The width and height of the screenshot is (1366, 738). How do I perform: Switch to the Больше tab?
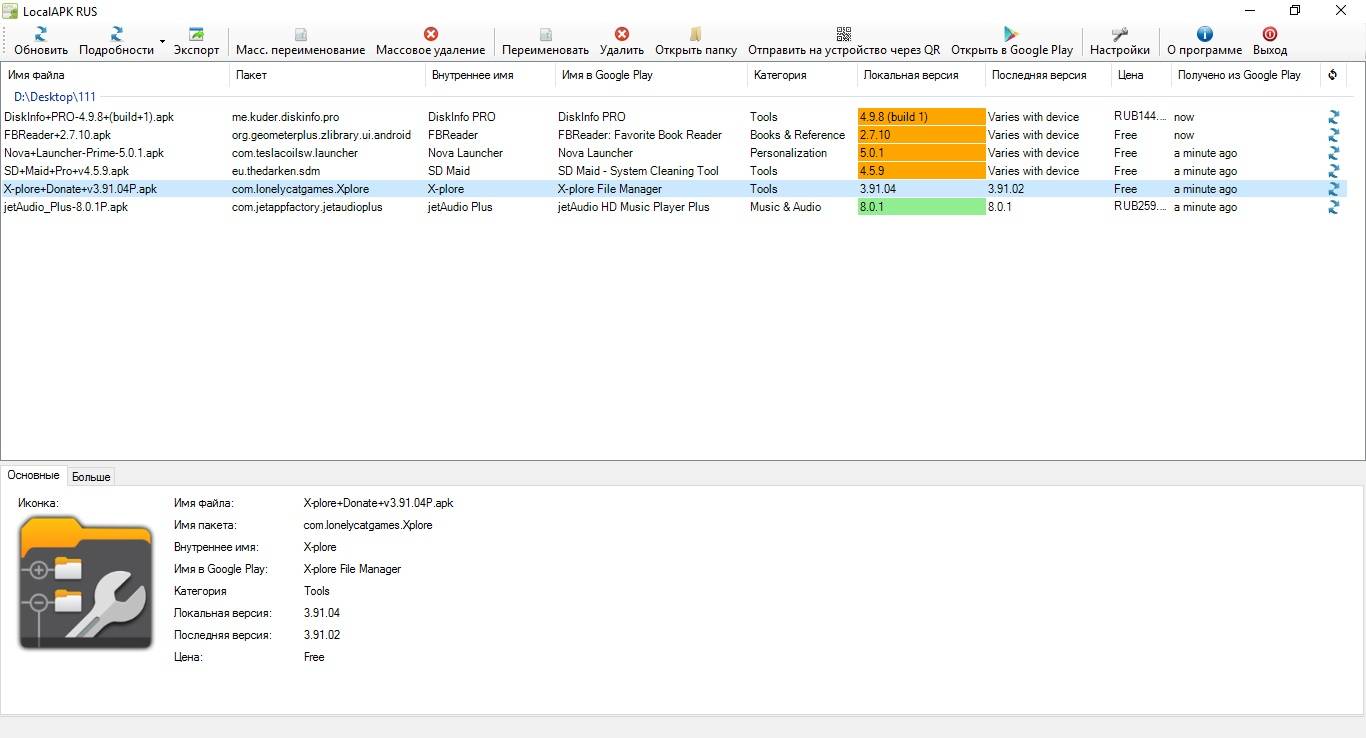click(91, 477)
